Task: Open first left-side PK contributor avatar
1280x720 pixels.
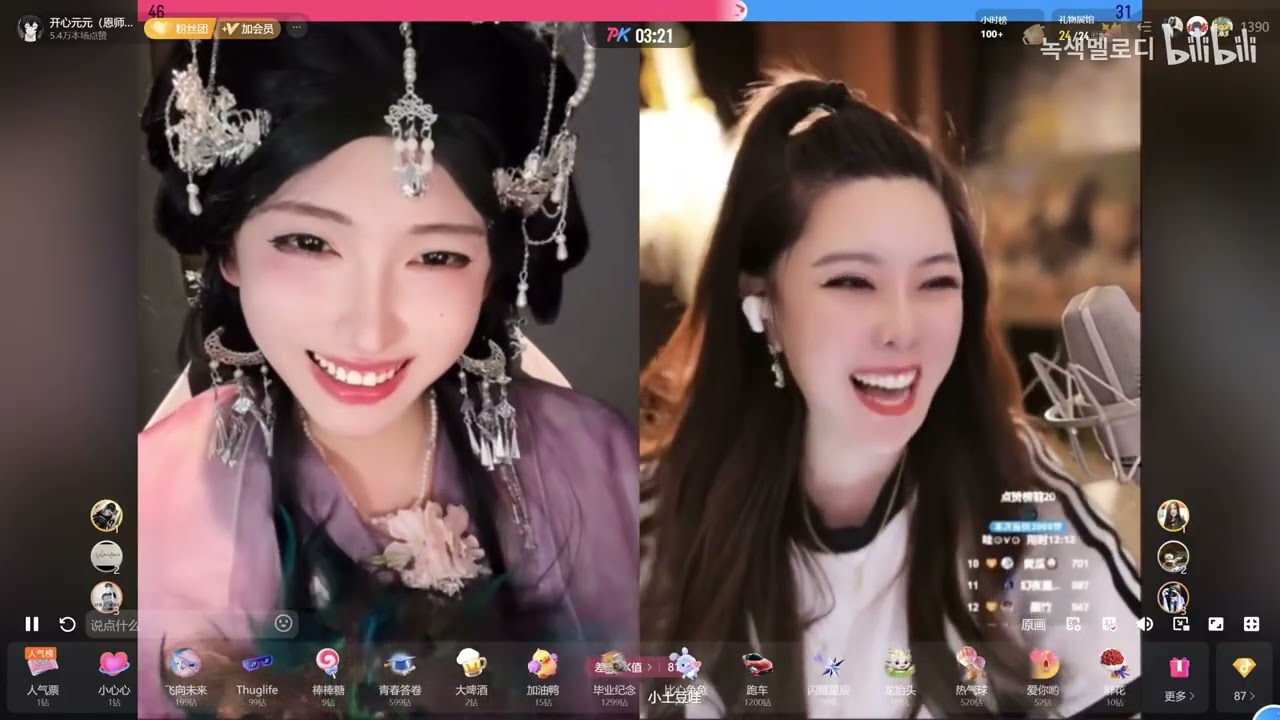Action: pos(107,516)
